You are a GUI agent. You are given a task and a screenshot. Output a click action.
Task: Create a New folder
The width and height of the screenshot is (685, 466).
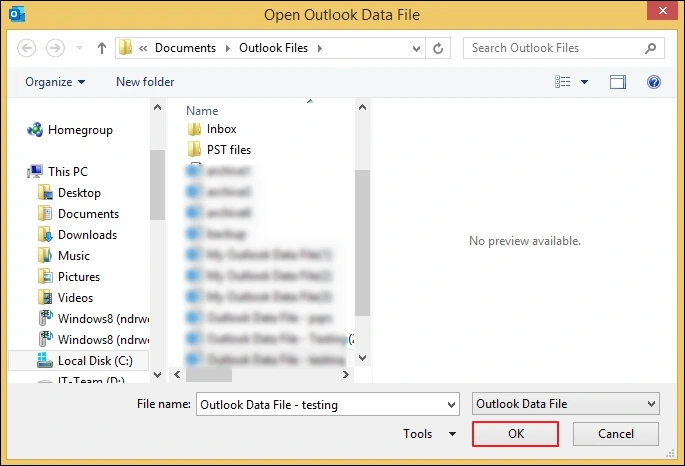click(x=145, y=82)
